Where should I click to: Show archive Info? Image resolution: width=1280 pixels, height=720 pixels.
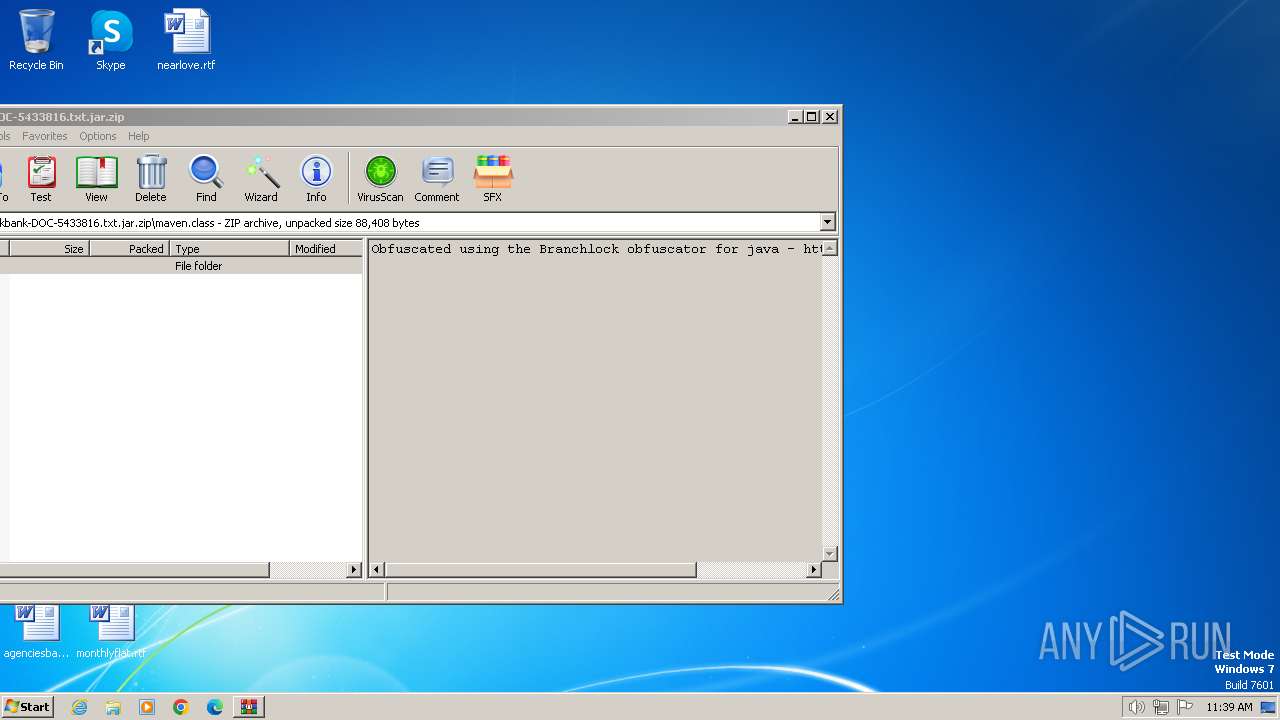point(316,179)
